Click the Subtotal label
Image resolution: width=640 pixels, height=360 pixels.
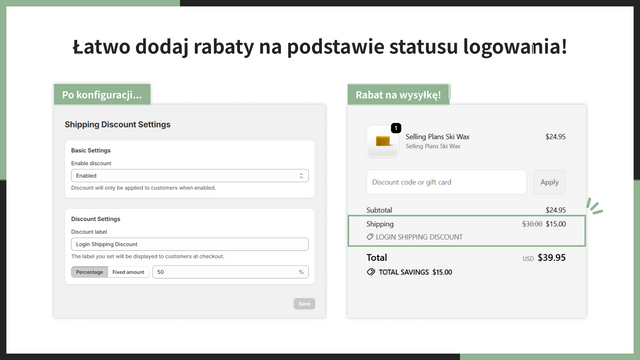(x=379, y=210)
